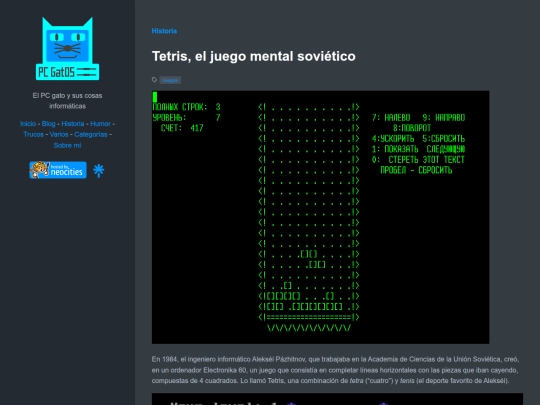Viewport: 540px width, 405px height.
Task: Click the paragraph beginning En 1984
Action: click(335, 370)
